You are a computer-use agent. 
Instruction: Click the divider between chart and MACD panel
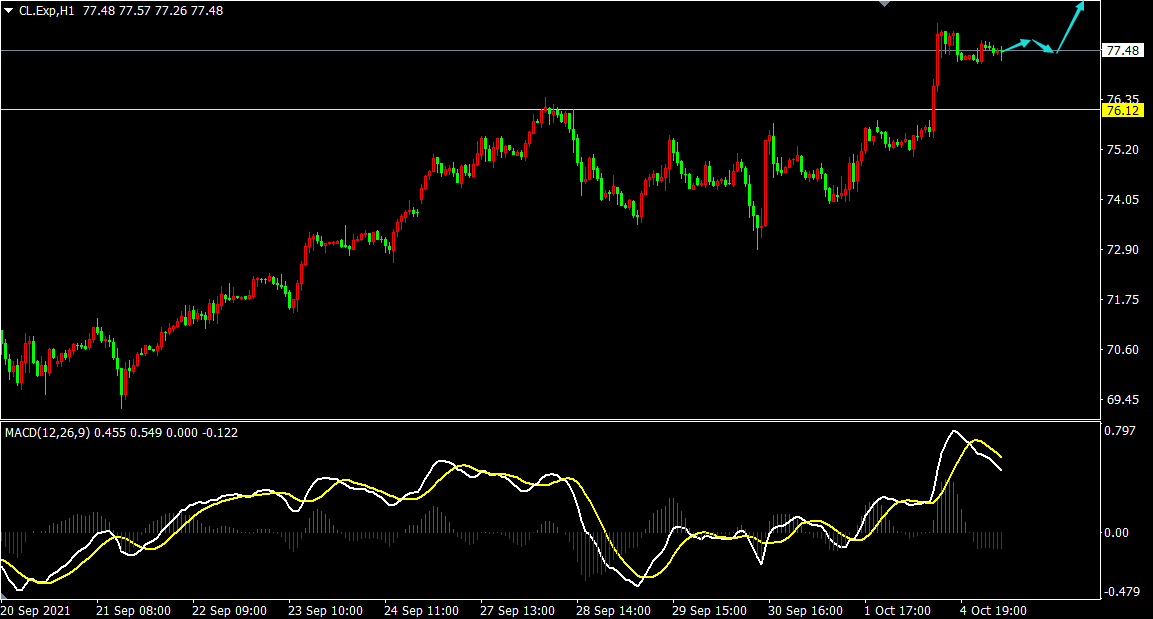point(550,420)
